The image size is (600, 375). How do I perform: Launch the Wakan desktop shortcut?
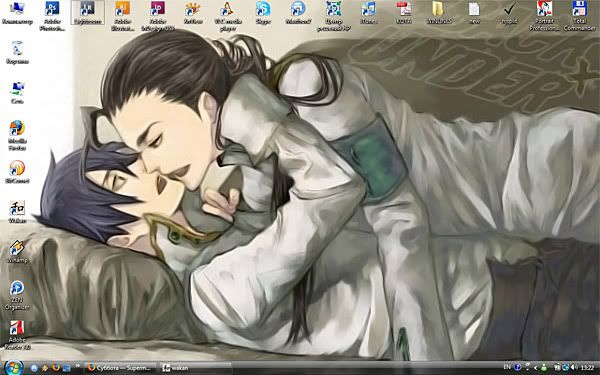[x=17, y=212]
